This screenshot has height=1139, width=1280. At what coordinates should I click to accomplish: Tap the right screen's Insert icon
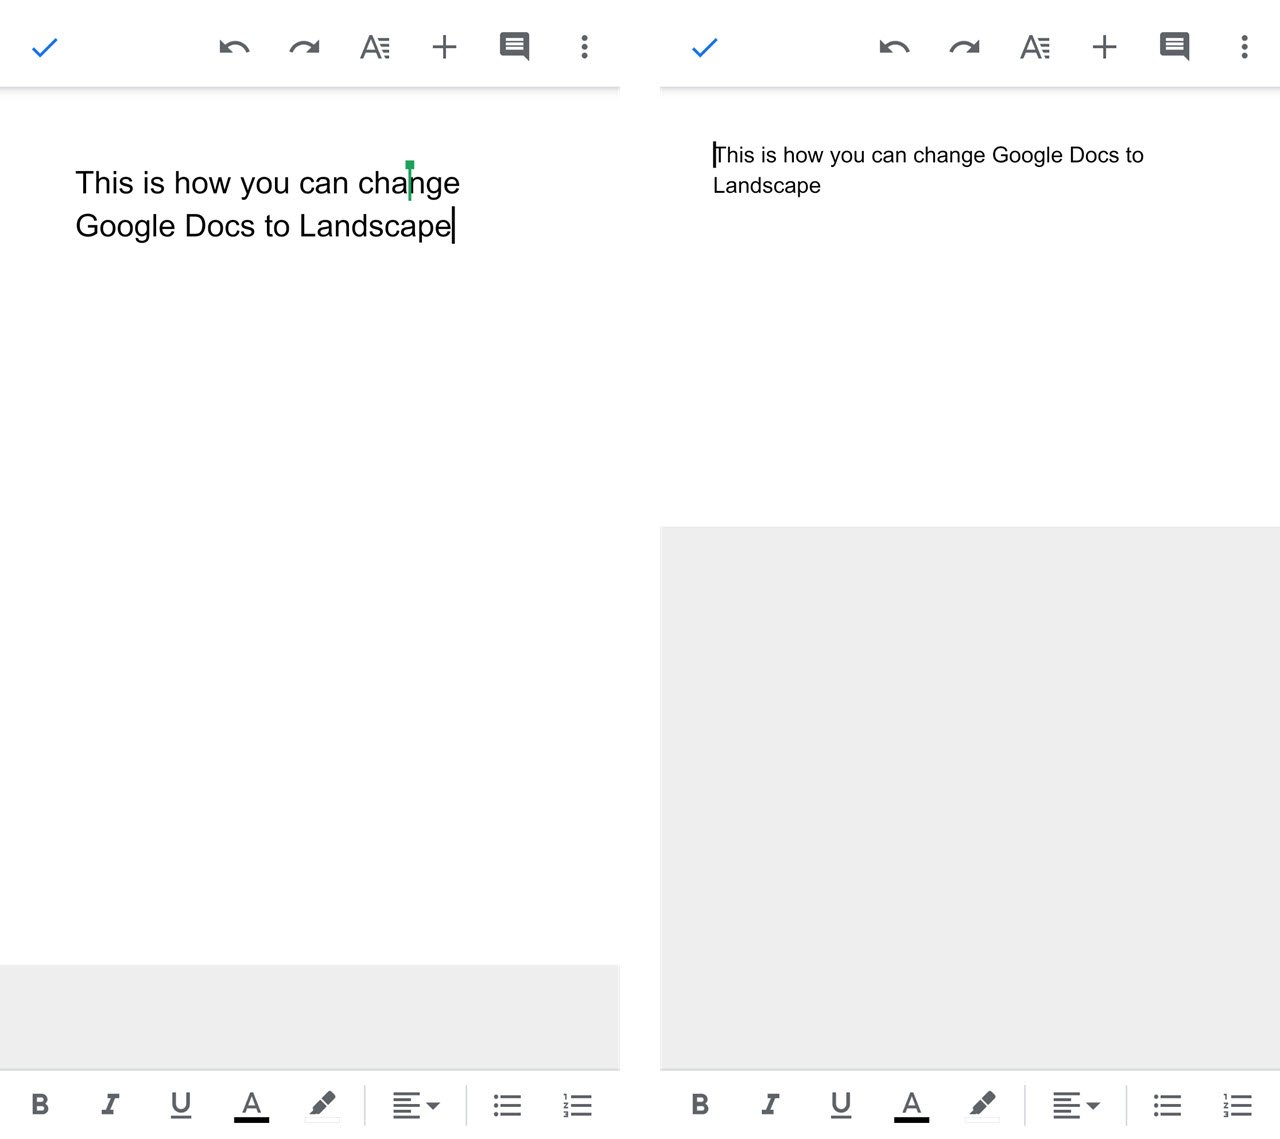[x=1105, y=46]
